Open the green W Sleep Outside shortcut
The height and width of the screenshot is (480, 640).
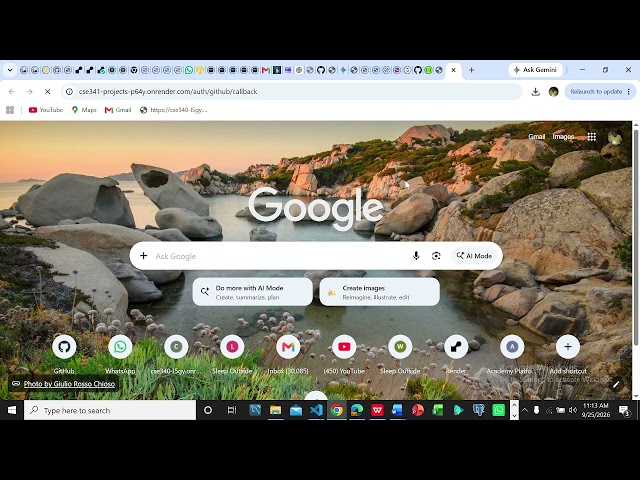pos(400,347)
